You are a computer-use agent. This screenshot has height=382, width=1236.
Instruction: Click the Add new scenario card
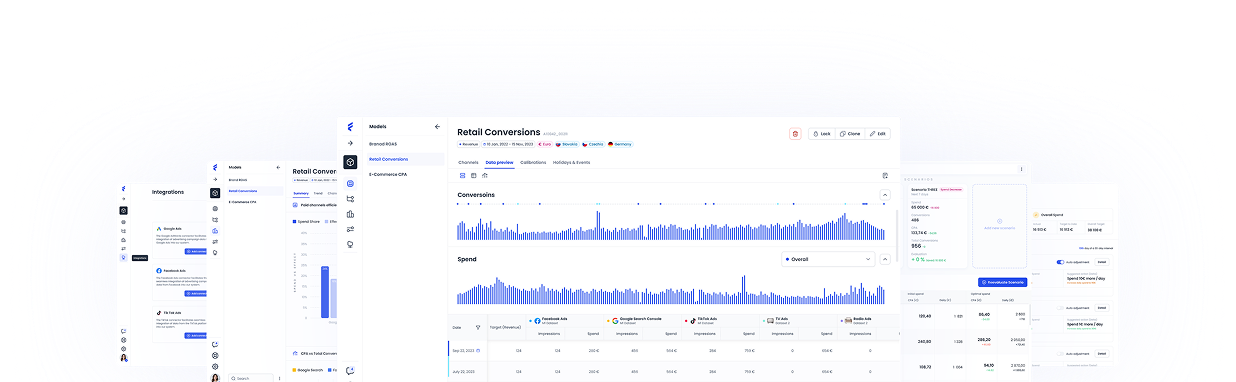999,226
